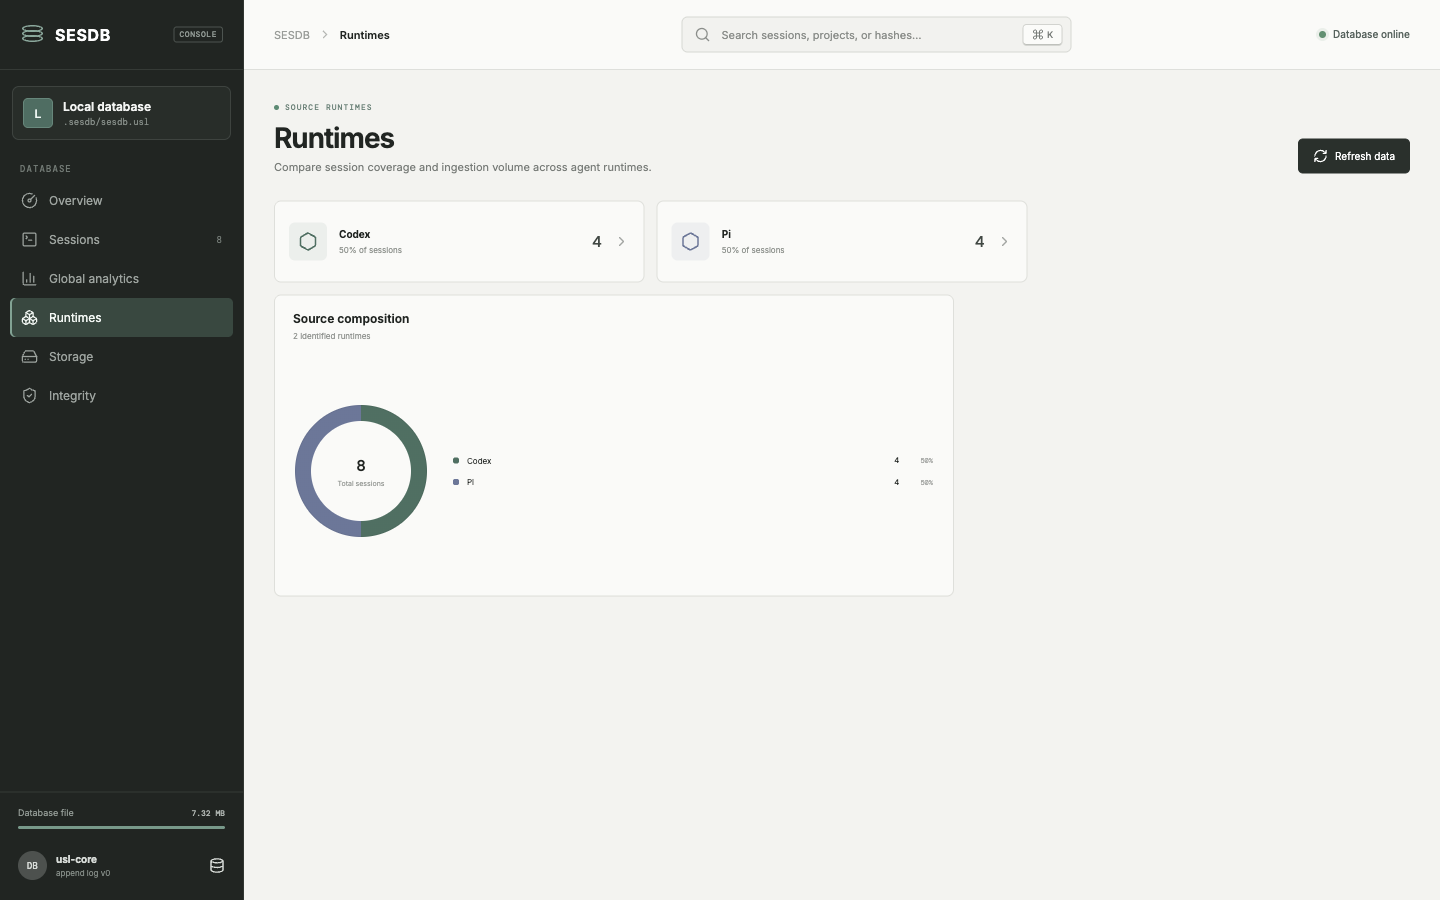Focus the search sessions input field
Viewport: 1440px width, 900px height.
(x=876, y=35)
